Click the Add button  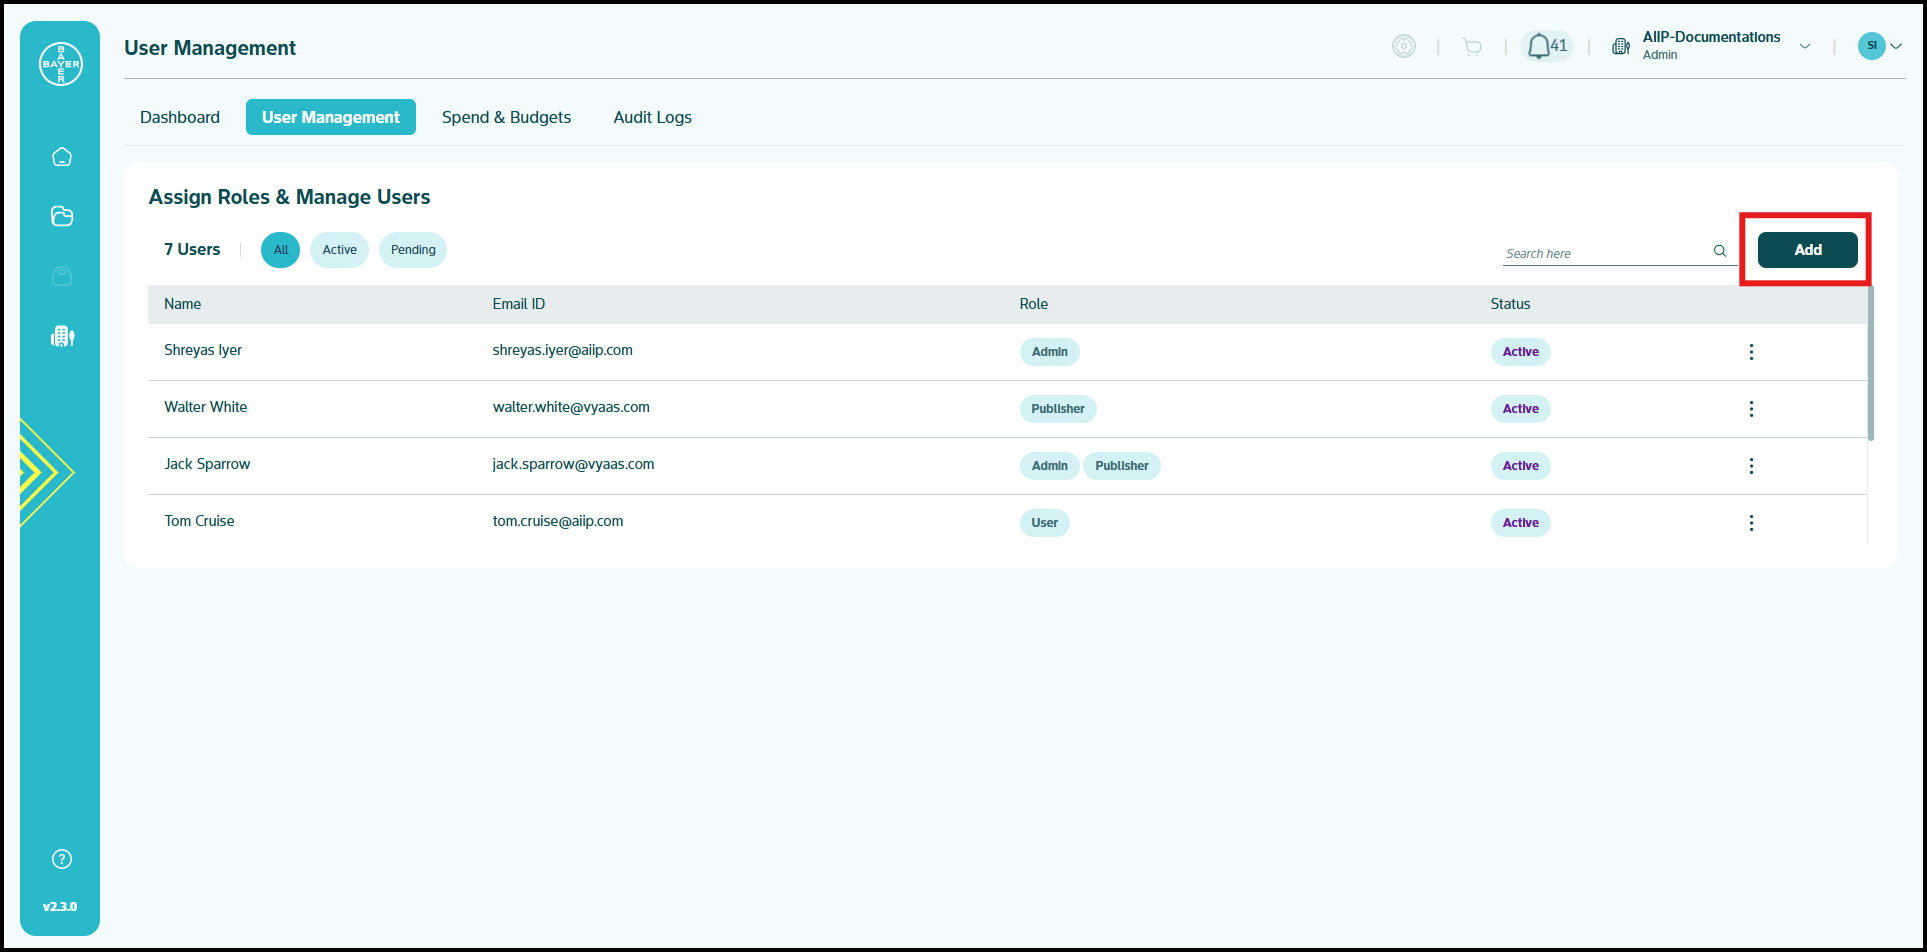[x=1807, y=250]
